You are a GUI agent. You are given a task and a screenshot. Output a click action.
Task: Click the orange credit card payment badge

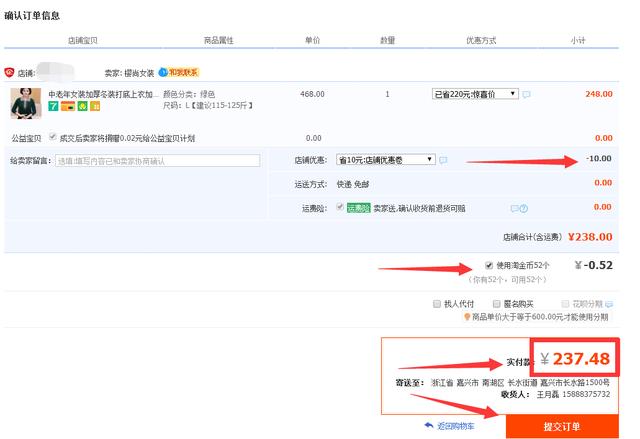[x=68, y=106]
